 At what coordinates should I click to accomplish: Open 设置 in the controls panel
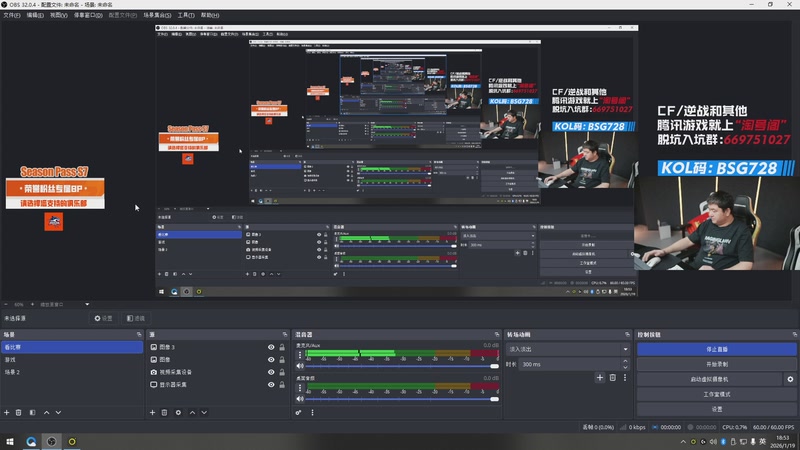point(716,409)
